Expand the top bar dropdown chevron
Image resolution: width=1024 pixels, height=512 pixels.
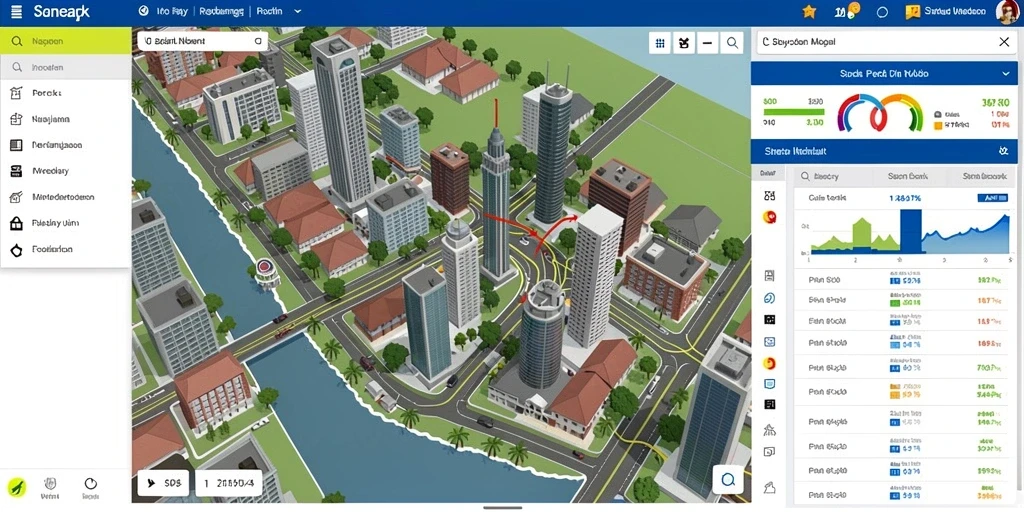pos(298,12)
